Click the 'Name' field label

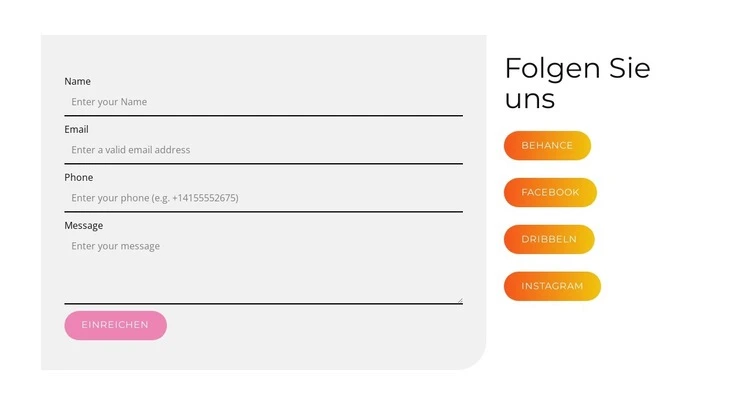tap(77, 81)
